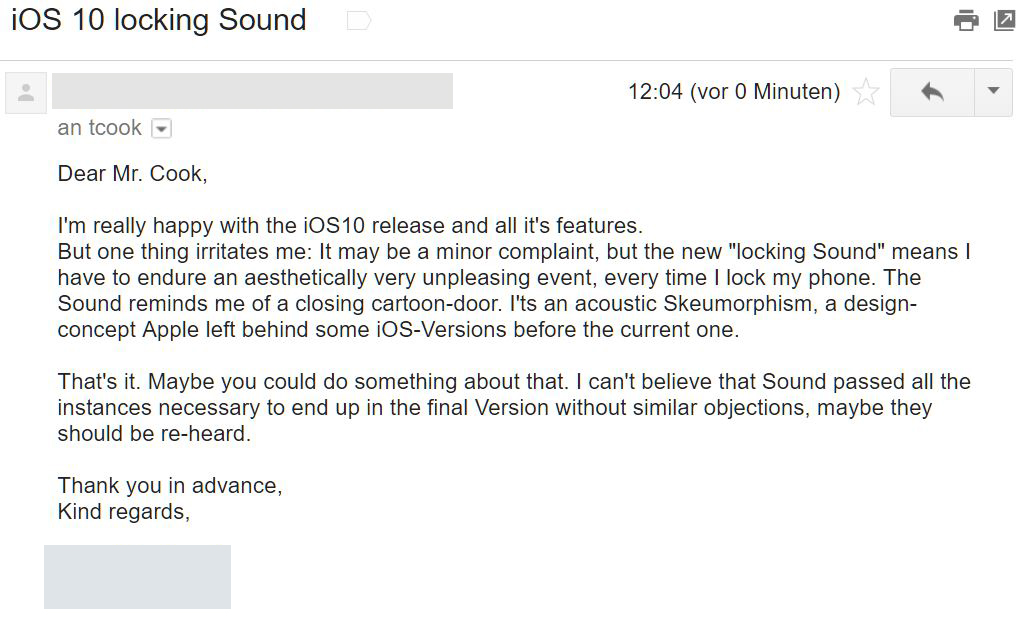The height and width of the screenshot is (617, 1033).
Task: Reply with the arrow button
Action: click(x=932, y=92)
